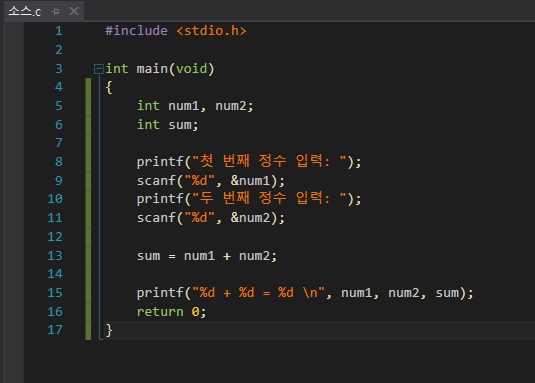535x383 pixels.
Task: Click the printf with 두 번째 정수 입력
Action: 249,198
